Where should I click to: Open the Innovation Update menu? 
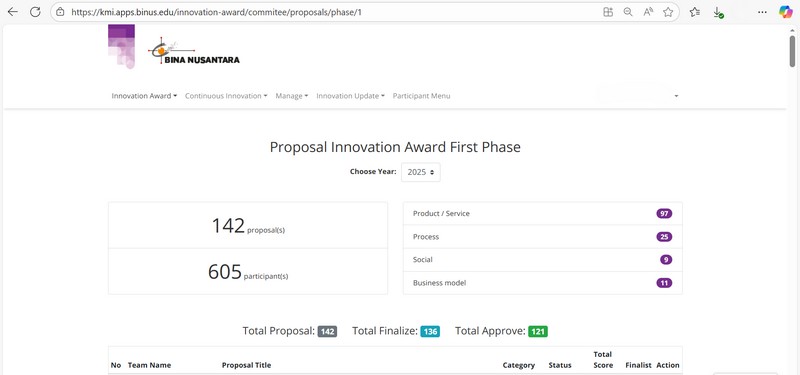click(x=351, y=96)
